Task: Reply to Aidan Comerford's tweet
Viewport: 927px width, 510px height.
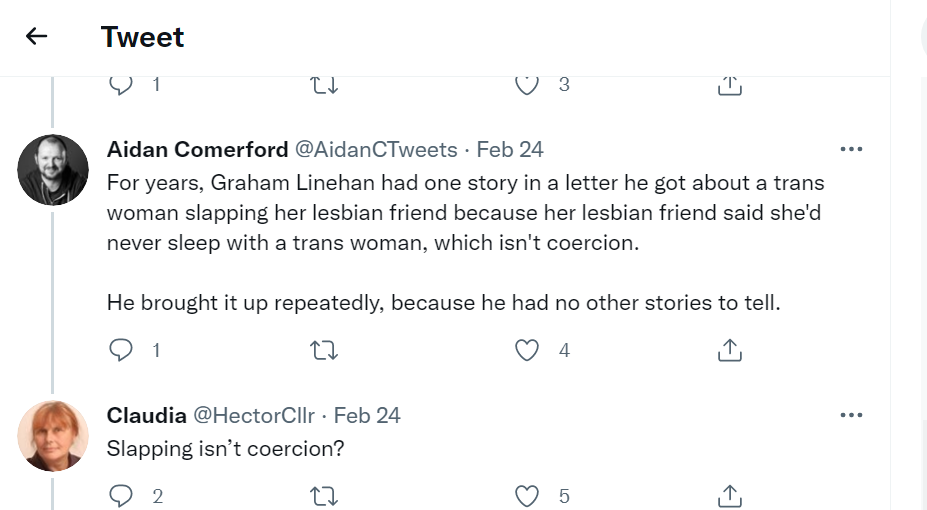Action: pos(120,349)
